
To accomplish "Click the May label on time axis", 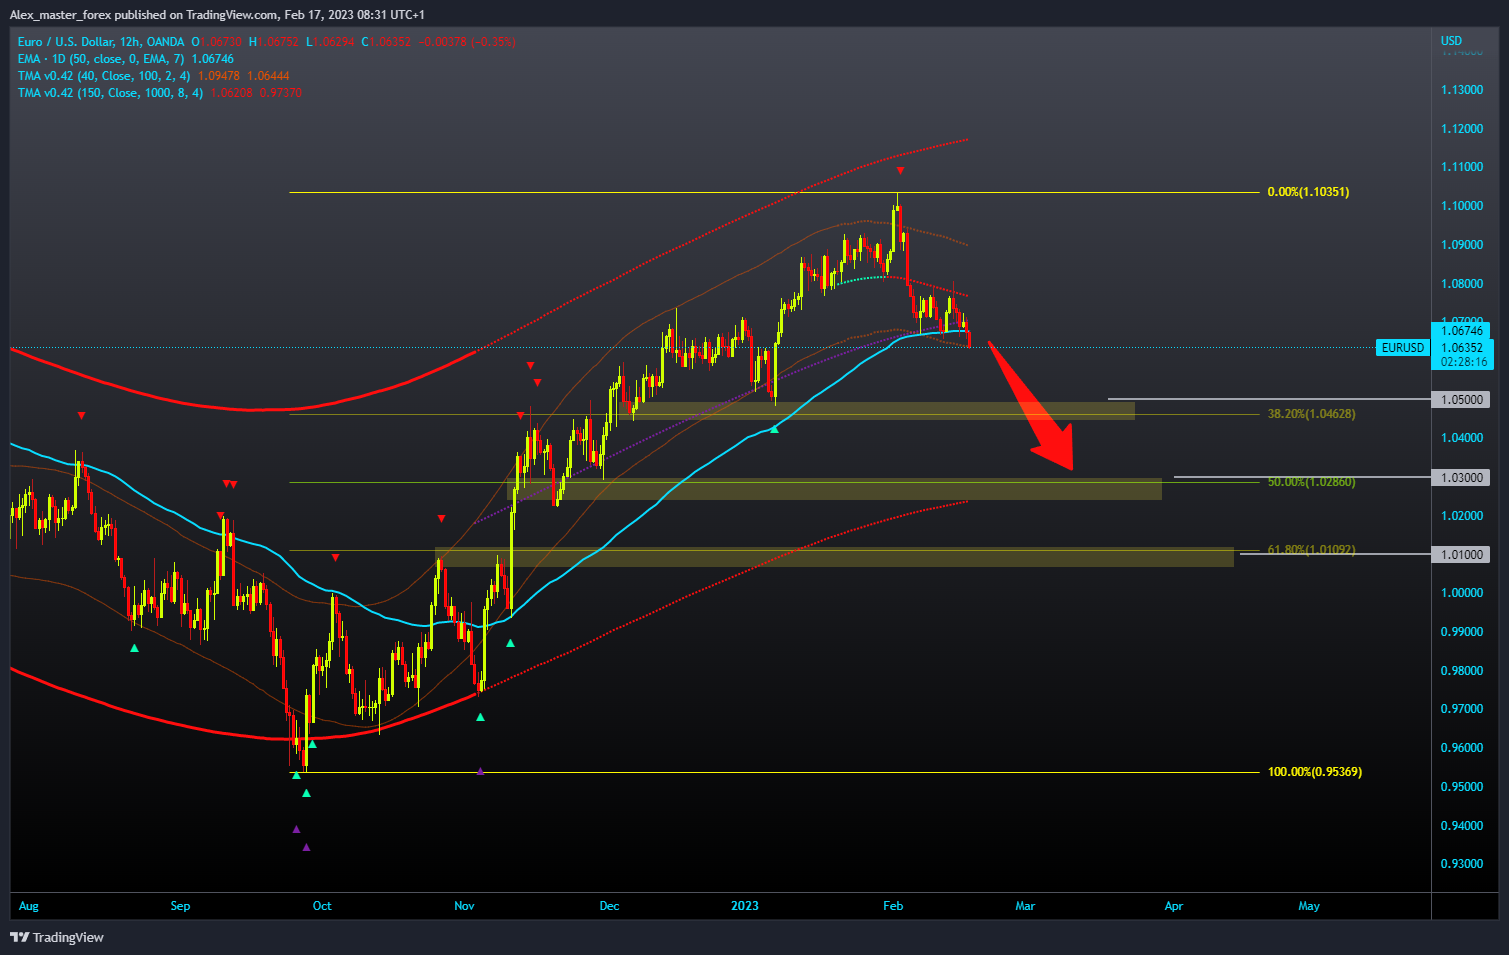I will (1309, 906).
